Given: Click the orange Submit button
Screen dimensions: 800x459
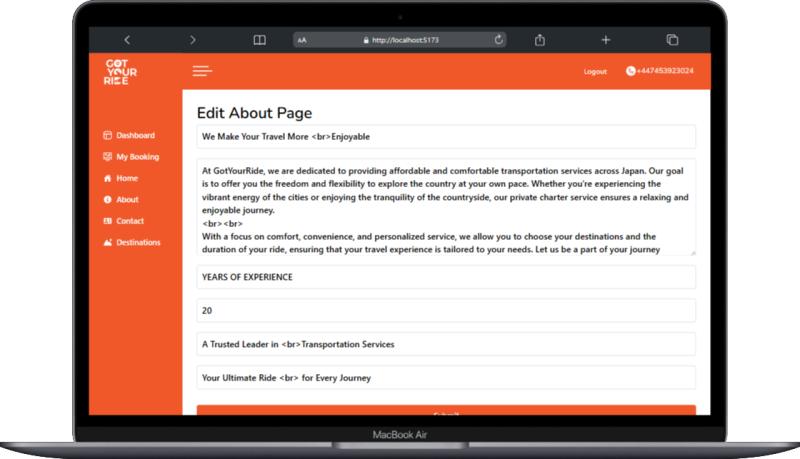Looking at the screenshot, I should pyautogui.click(x=446, y=410).
